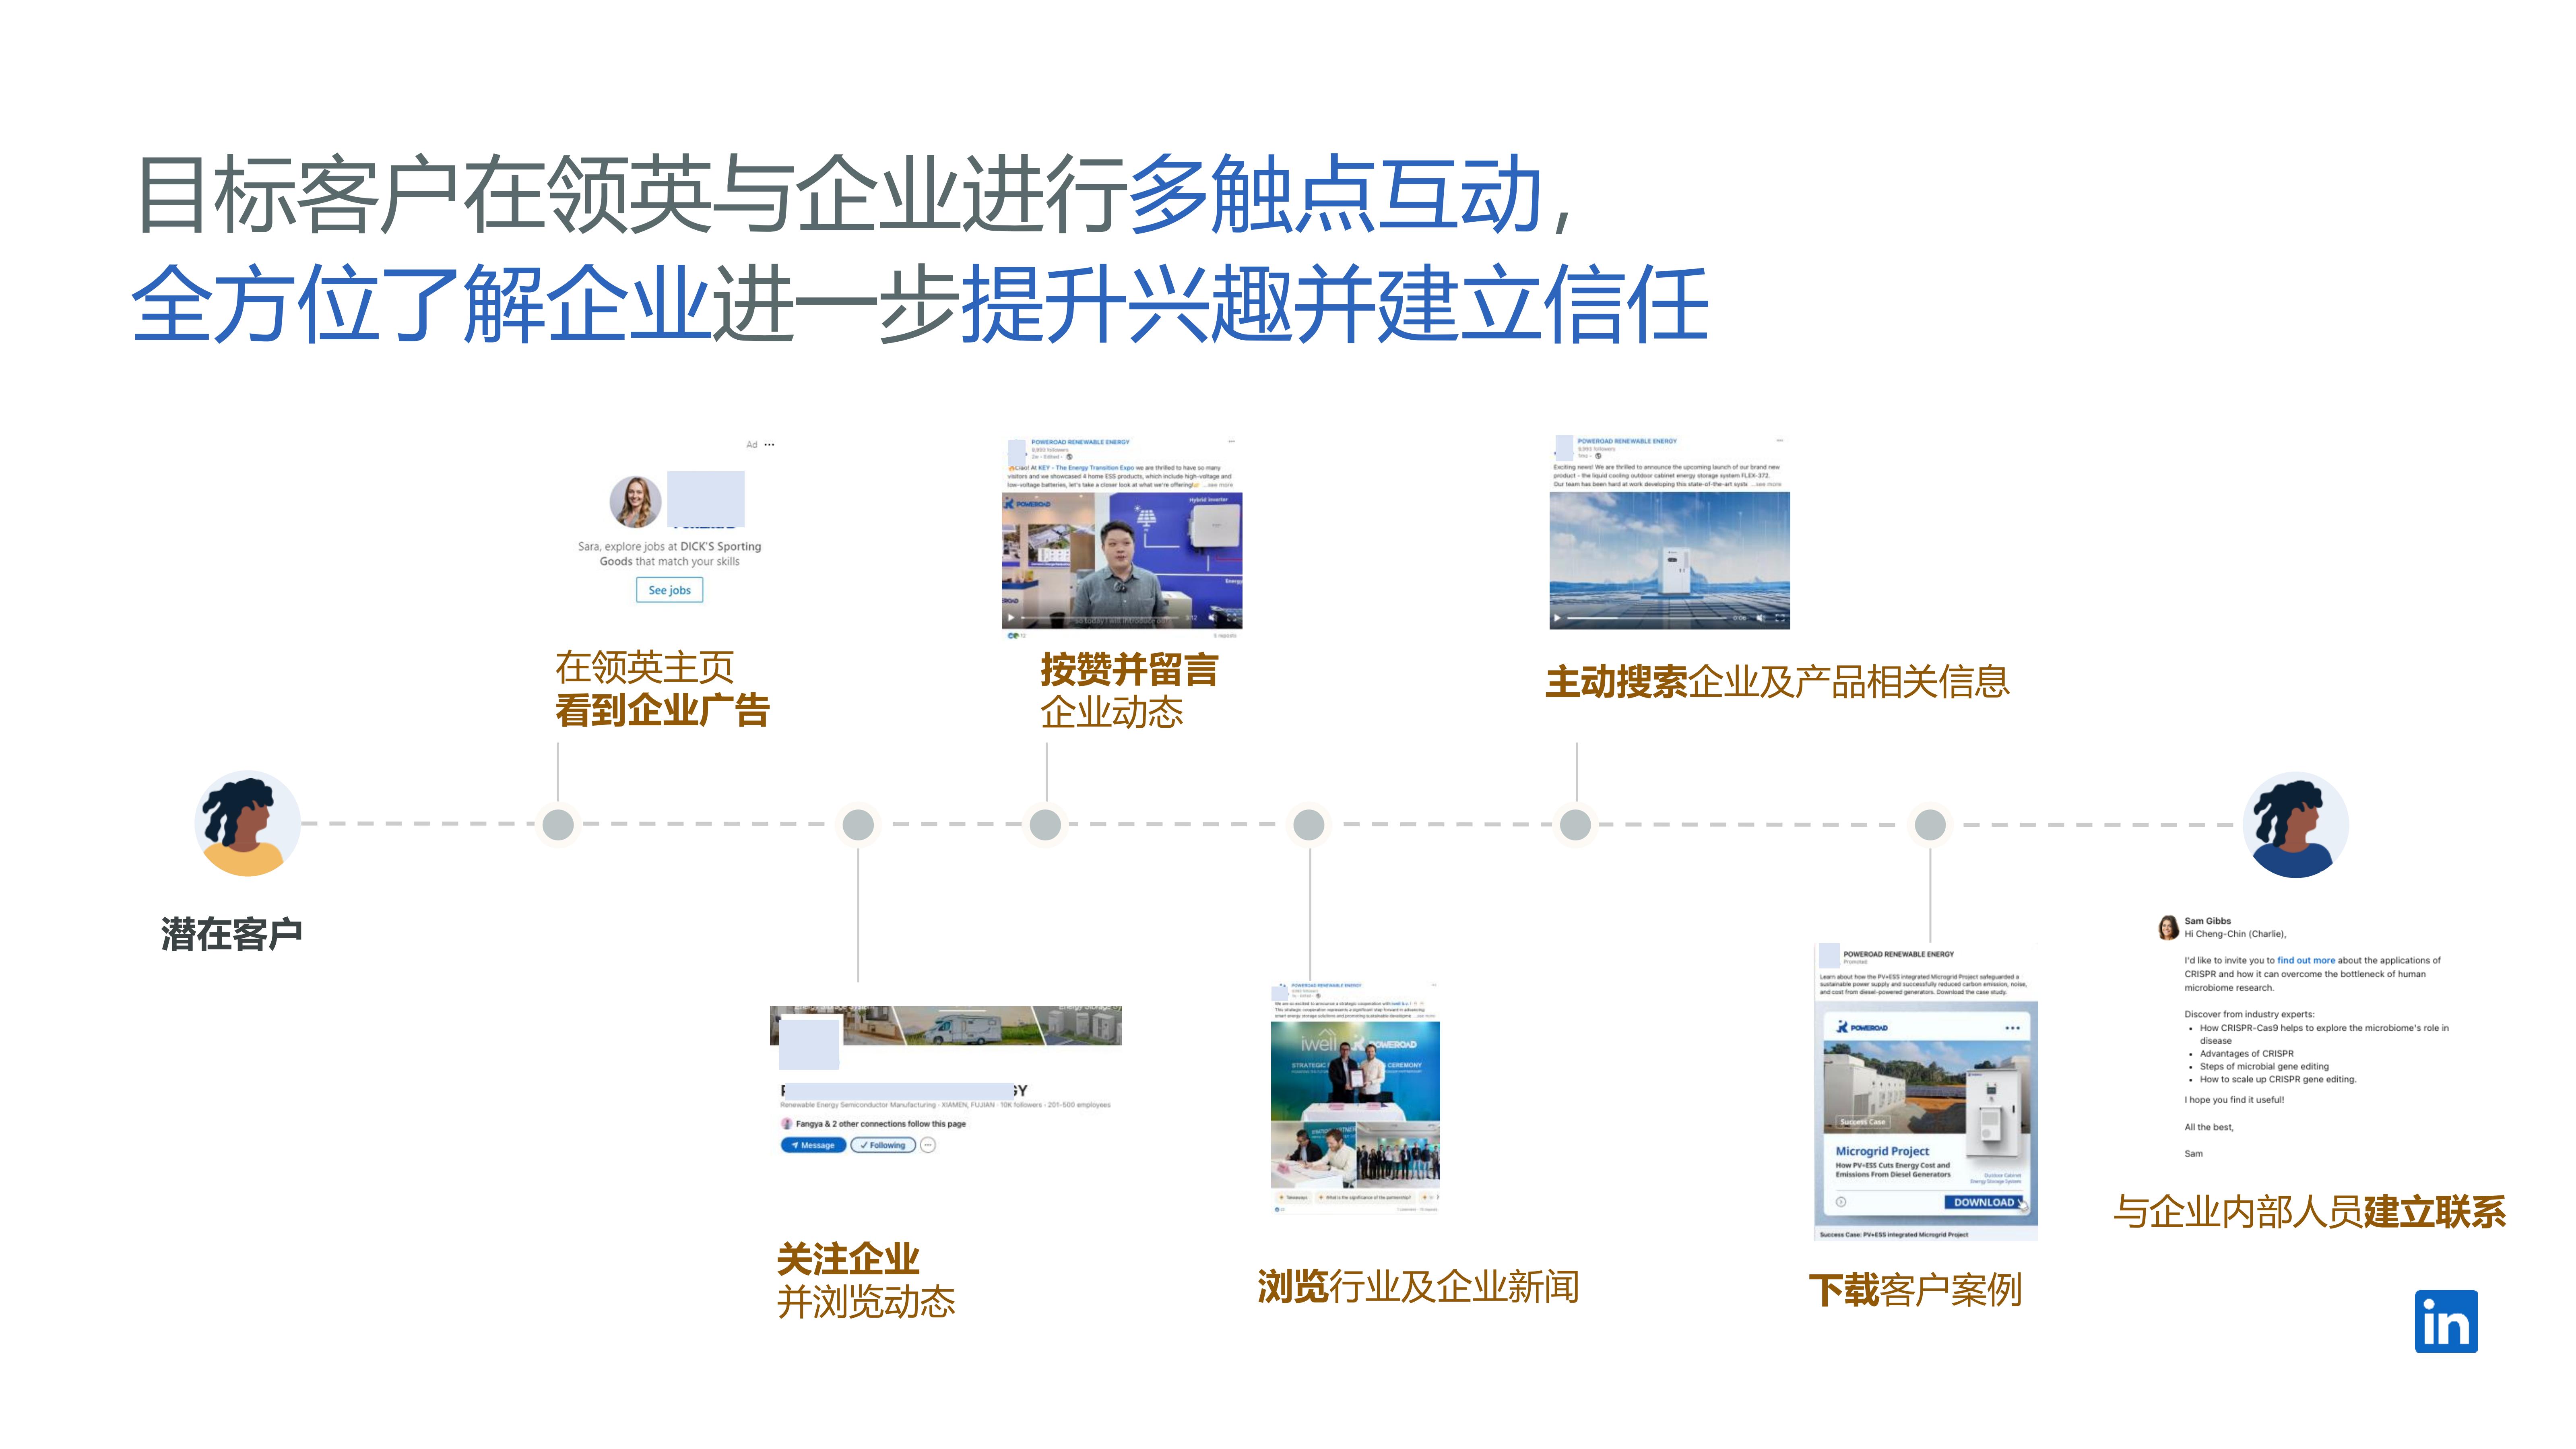Click the circled more-options button beside Following
The image size is (2576, 1449).
928,1145
